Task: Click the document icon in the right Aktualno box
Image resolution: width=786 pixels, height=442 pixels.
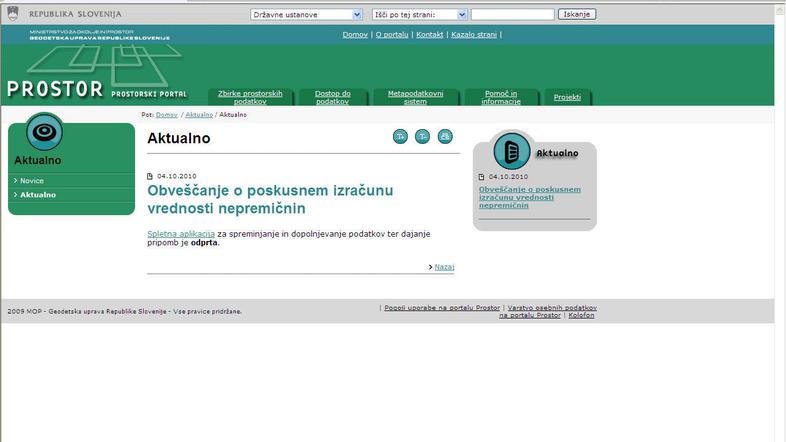Action: point(511,151)
